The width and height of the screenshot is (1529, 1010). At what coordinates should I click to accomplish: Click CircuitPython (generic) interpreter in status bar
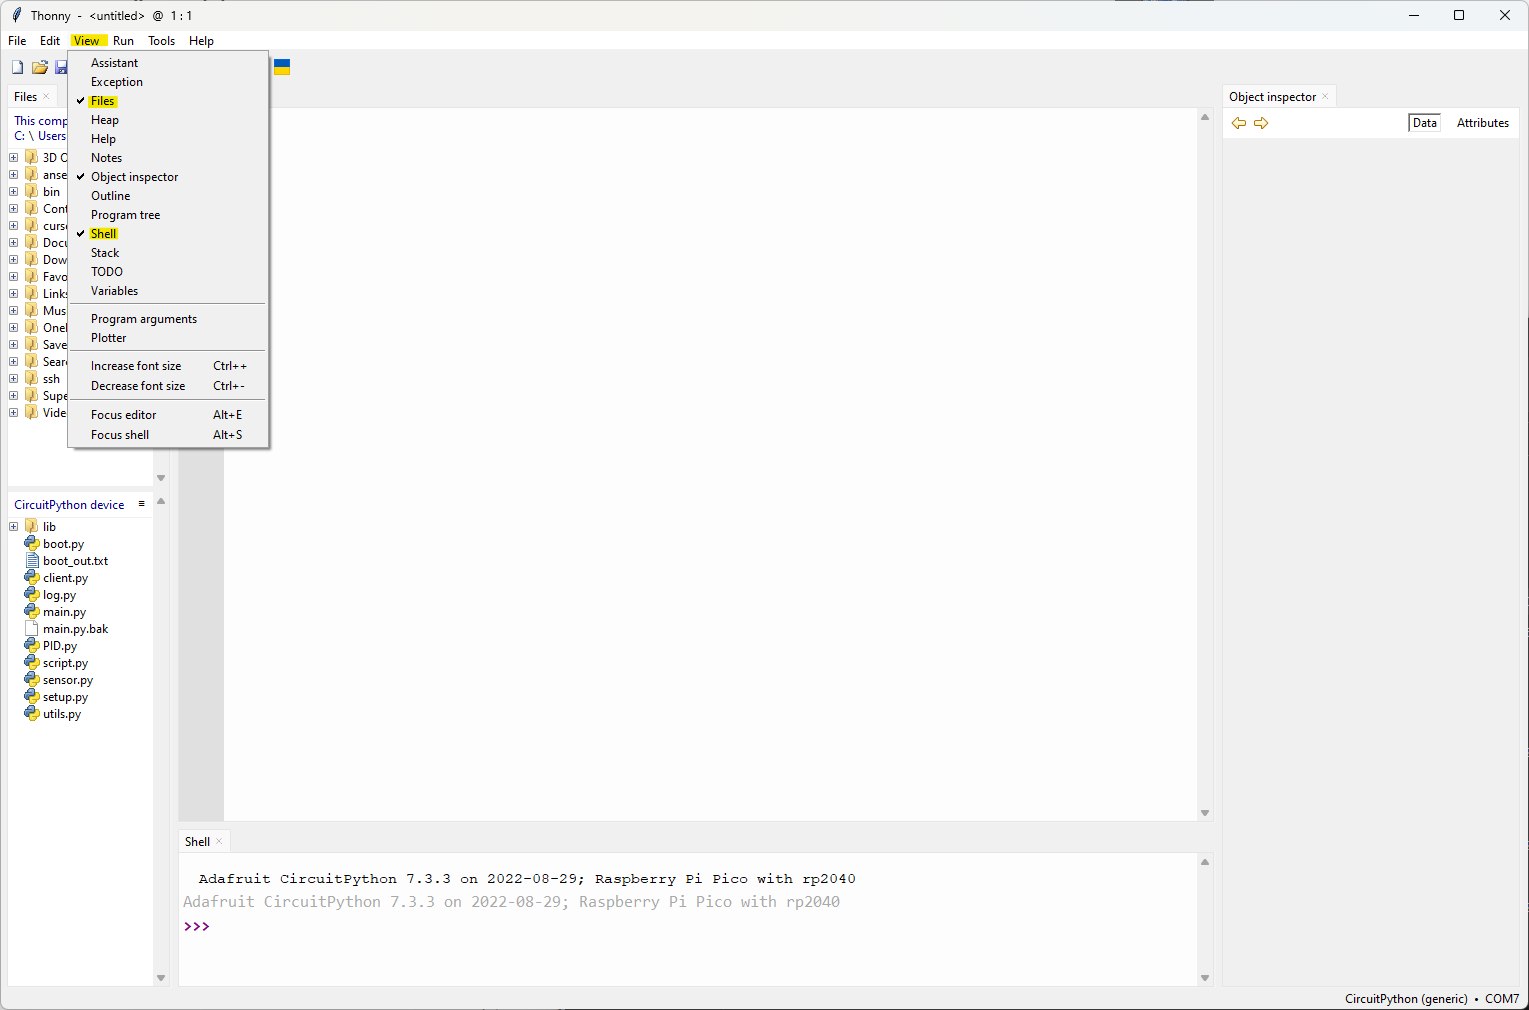[x=1406, y=999]
